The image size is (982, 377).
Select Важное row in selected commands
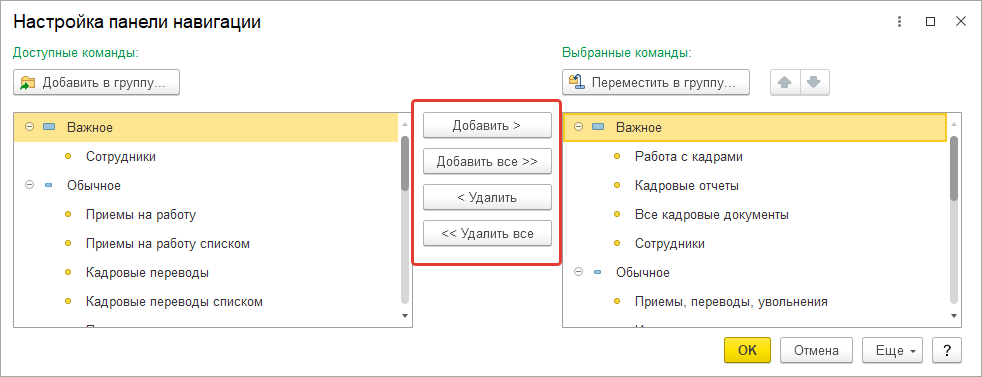pos(755,128)
